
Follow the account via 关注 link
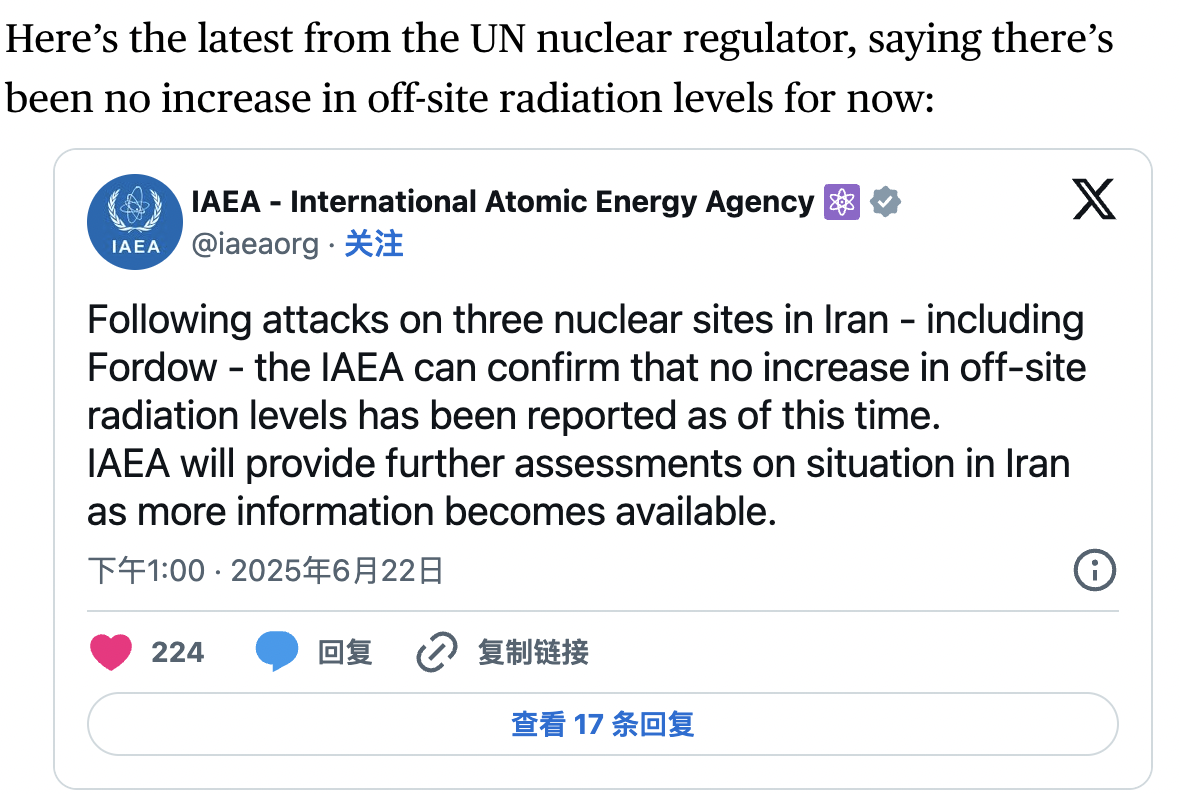pyautogui.click(x=374, y=244)
